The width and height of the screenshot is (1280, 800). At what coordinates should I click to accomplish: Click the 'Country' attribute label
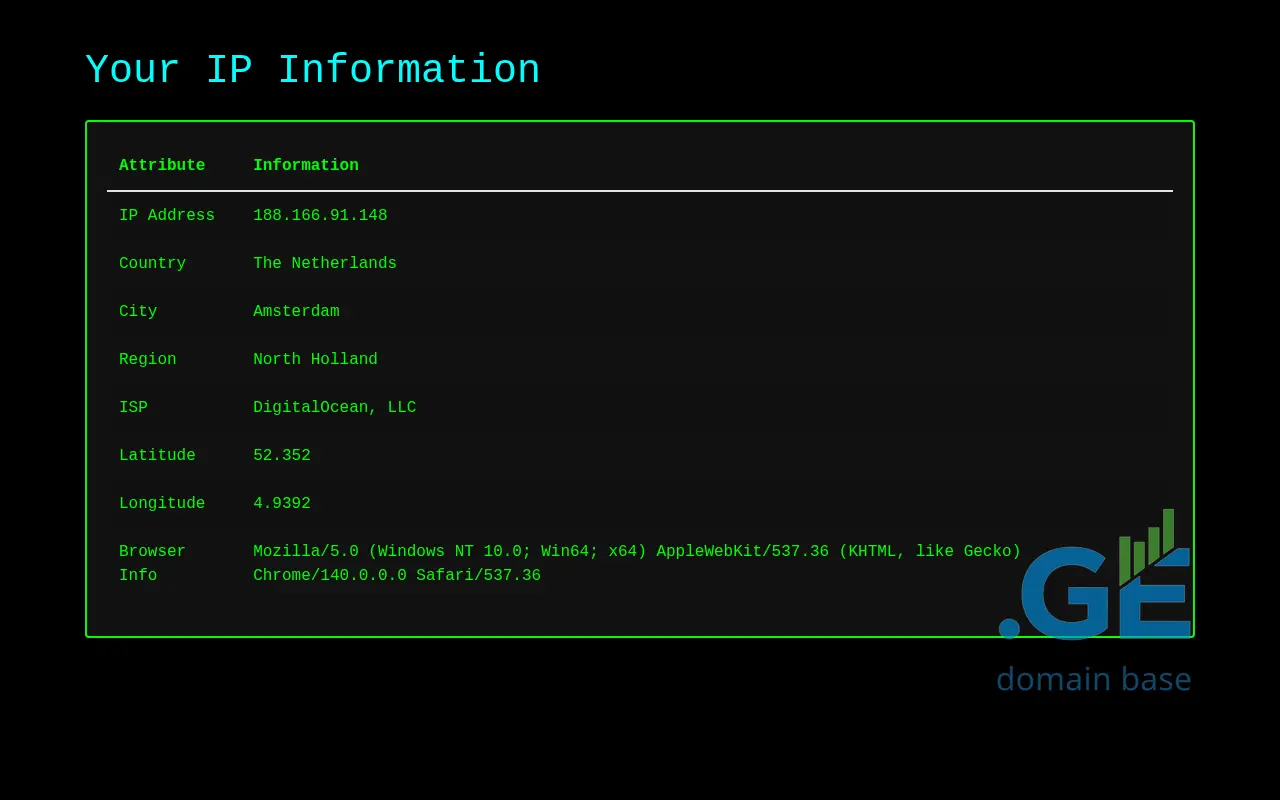coord(152,264)
